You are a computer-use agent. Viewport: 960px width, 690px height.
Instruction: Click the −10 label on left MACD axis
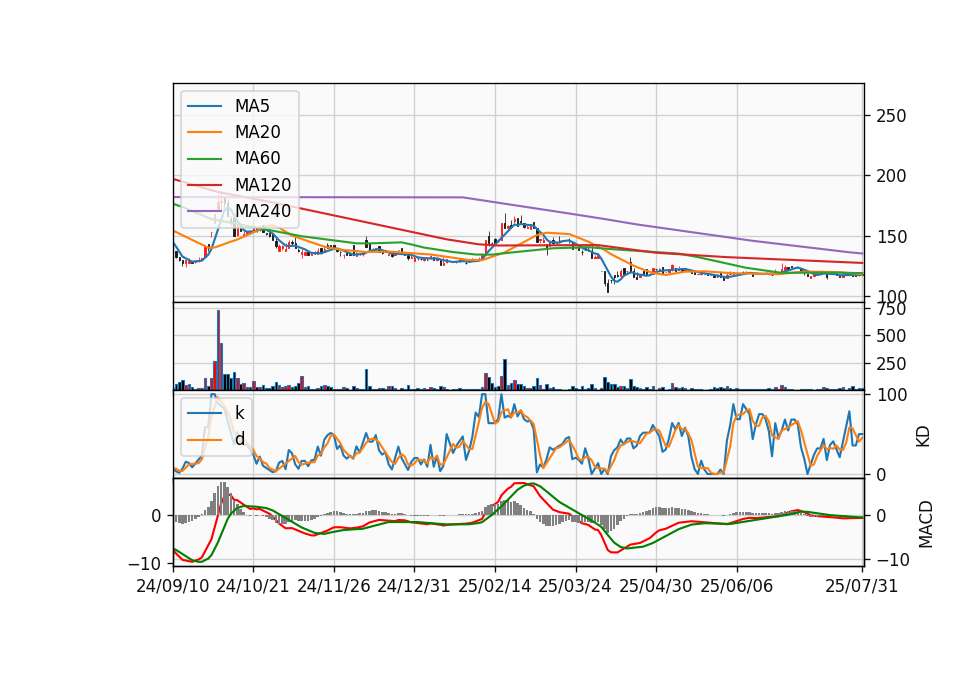[144, 563]
